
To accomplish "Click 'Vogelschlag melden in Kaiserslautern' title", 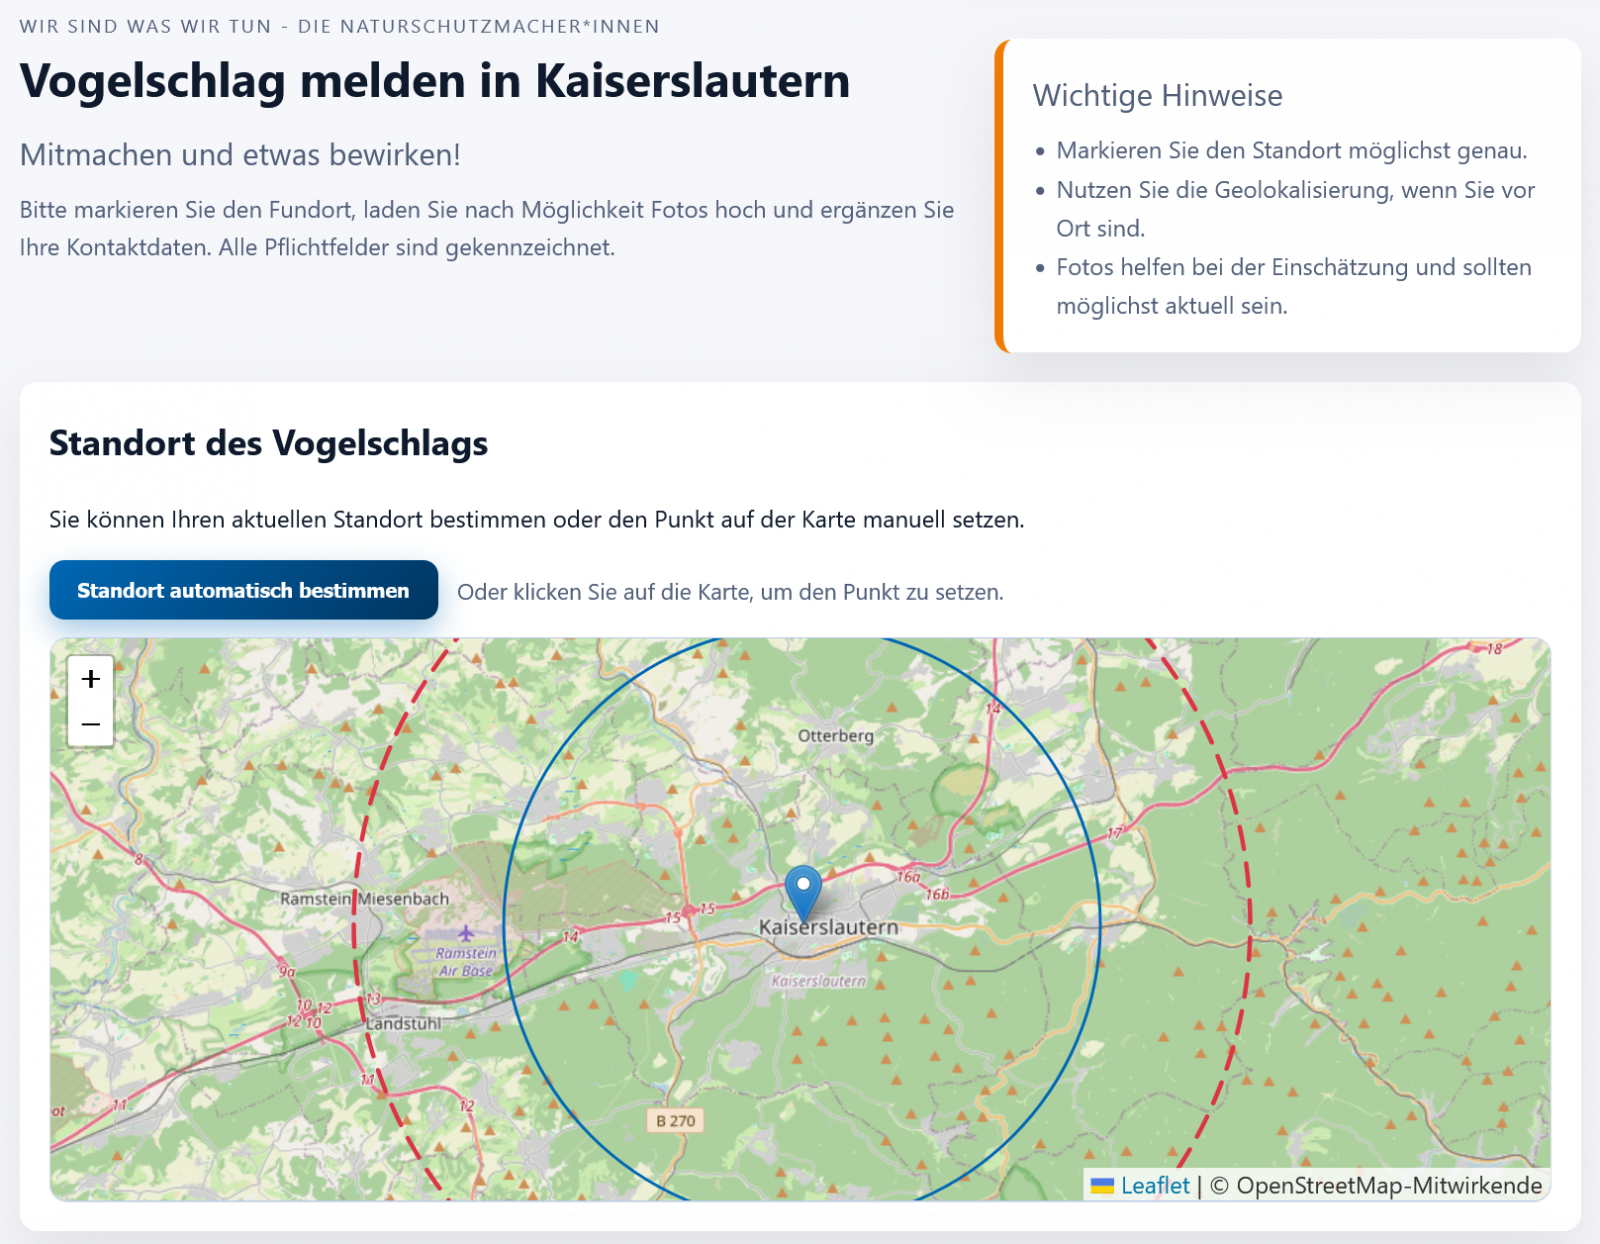I will 435,81.
